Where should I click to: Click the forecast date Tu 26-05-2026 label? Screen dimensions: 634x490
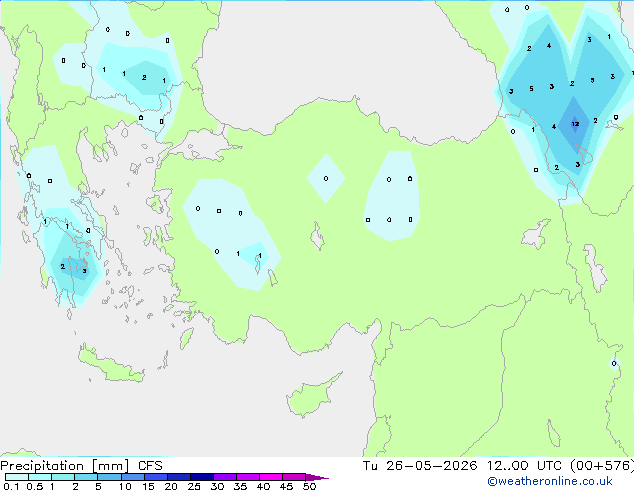(420, 466)
